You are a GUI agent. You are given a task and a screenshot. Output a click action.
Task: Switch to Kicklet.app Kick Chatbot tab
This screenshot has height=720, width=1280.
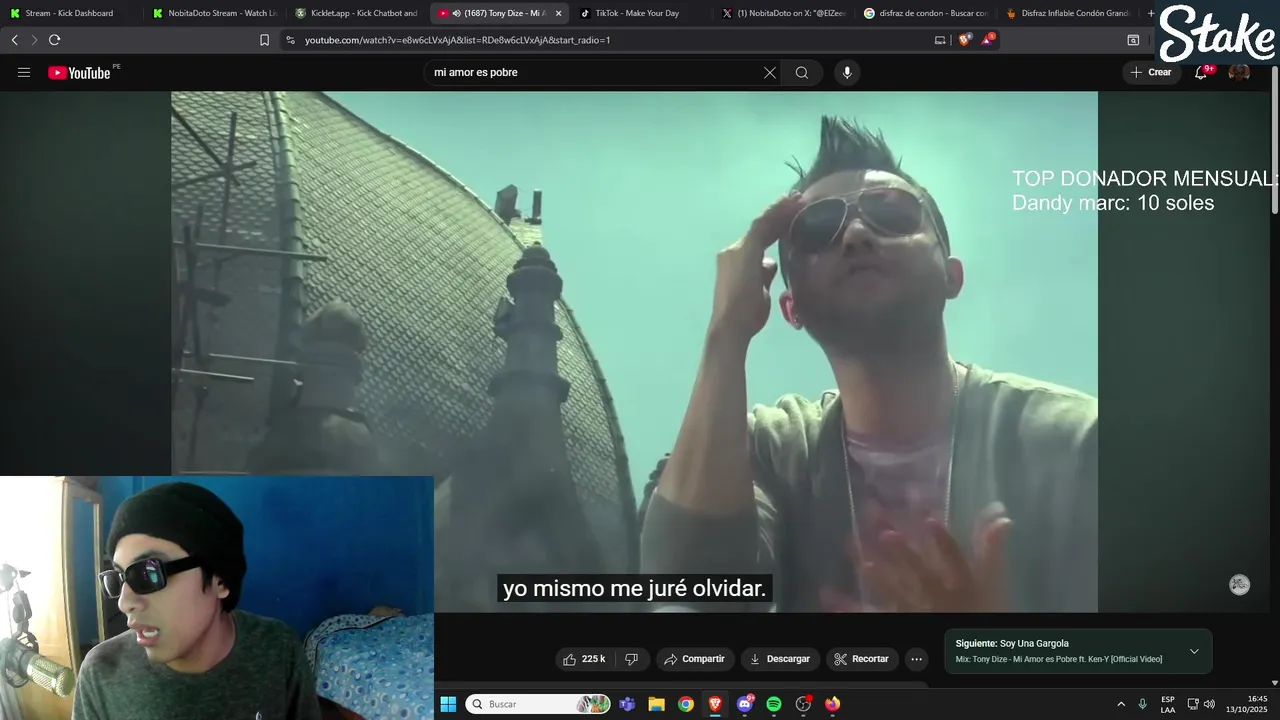[x=357, y=13]
